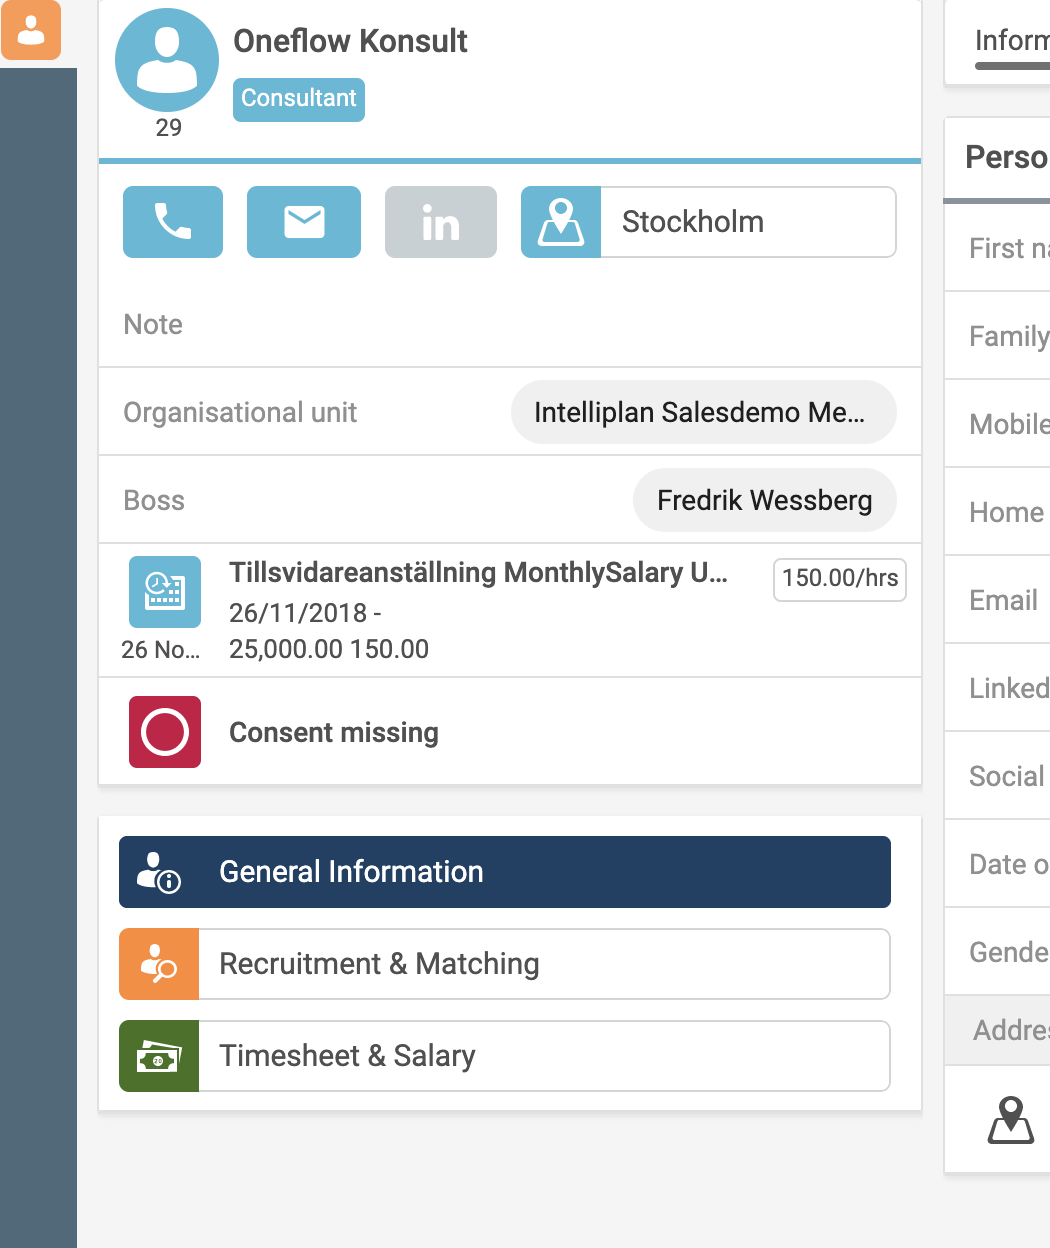The height and width of the screenshot is (1248, 1050).
Task: Click the red Consent missing icon
Action: tap(165, 732)
